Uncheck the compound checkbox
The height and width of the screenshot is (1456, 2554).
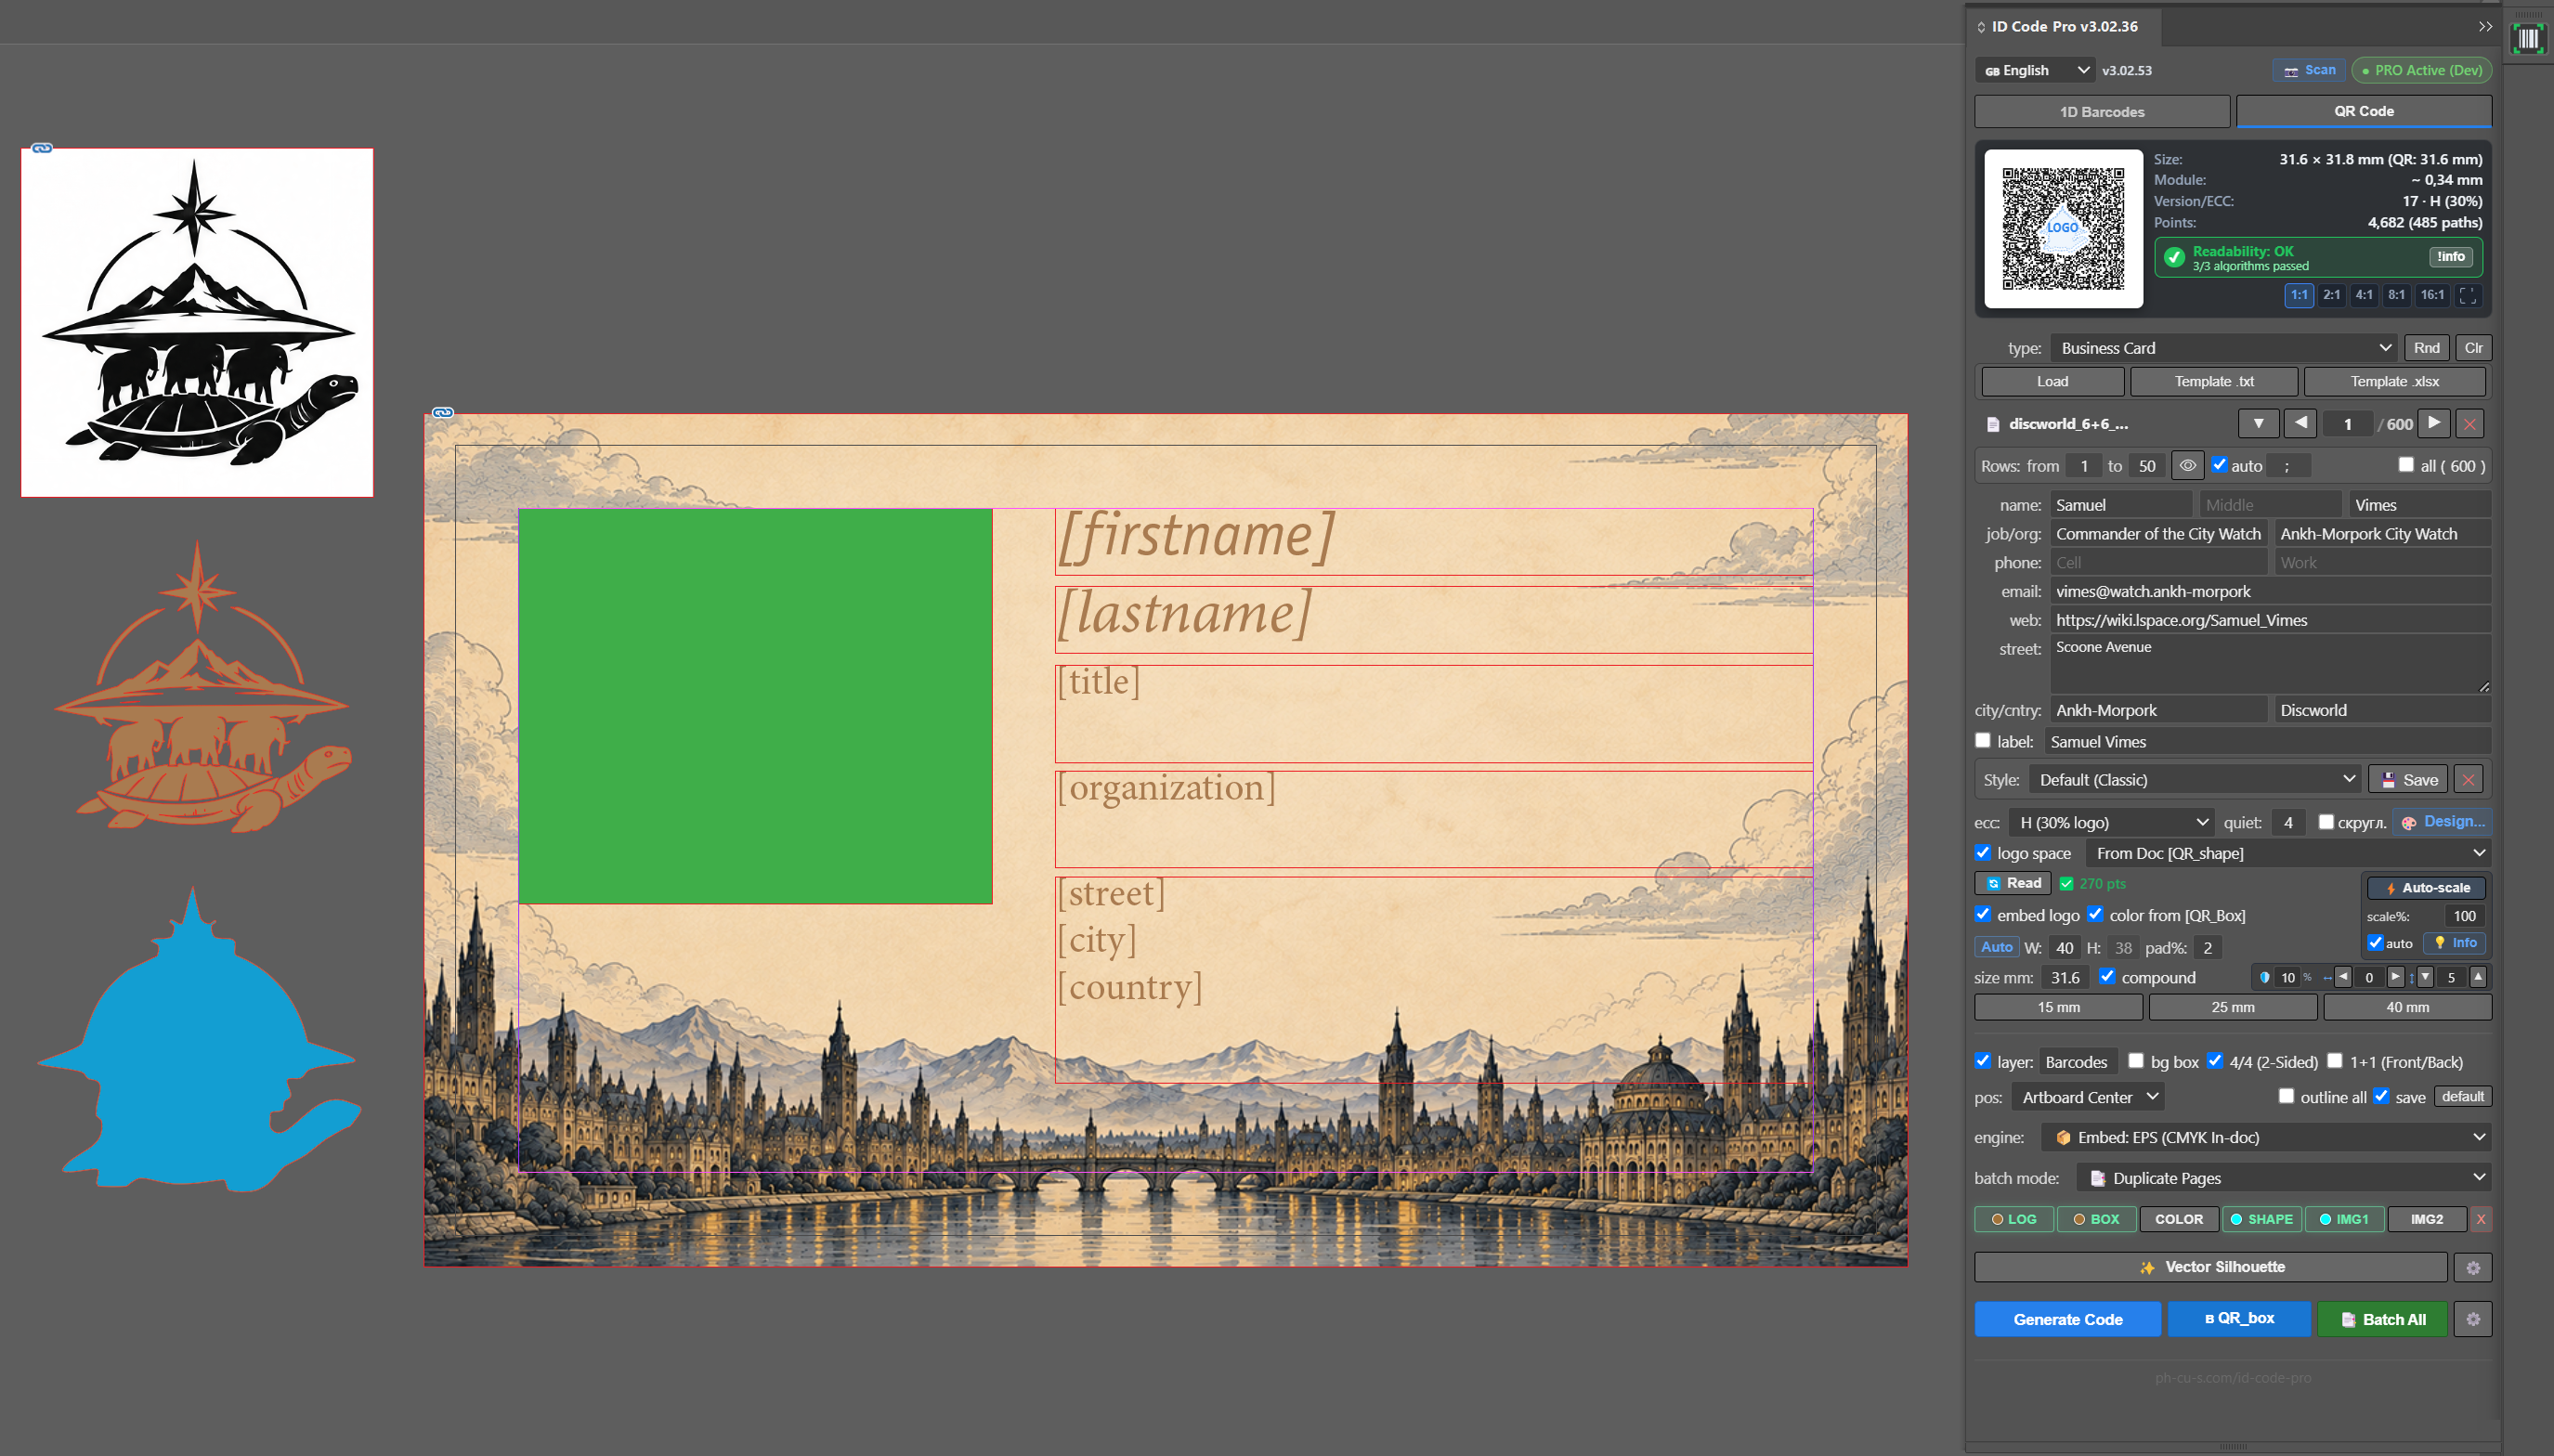2107,976
